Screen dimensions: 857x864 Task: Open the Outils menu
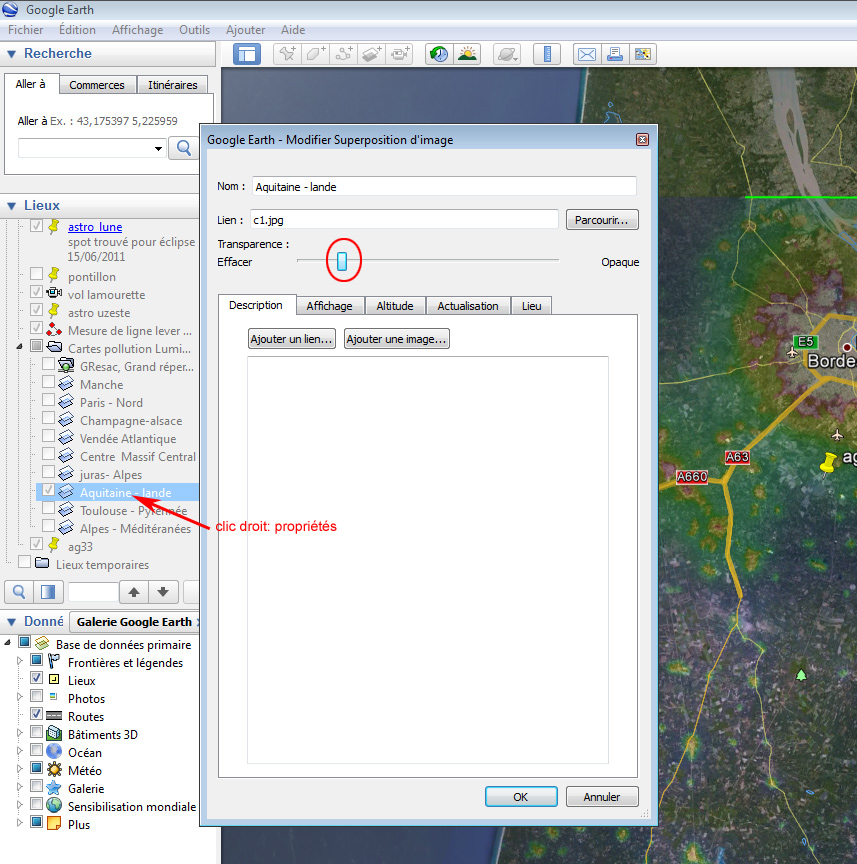click(x=194, y=30)
